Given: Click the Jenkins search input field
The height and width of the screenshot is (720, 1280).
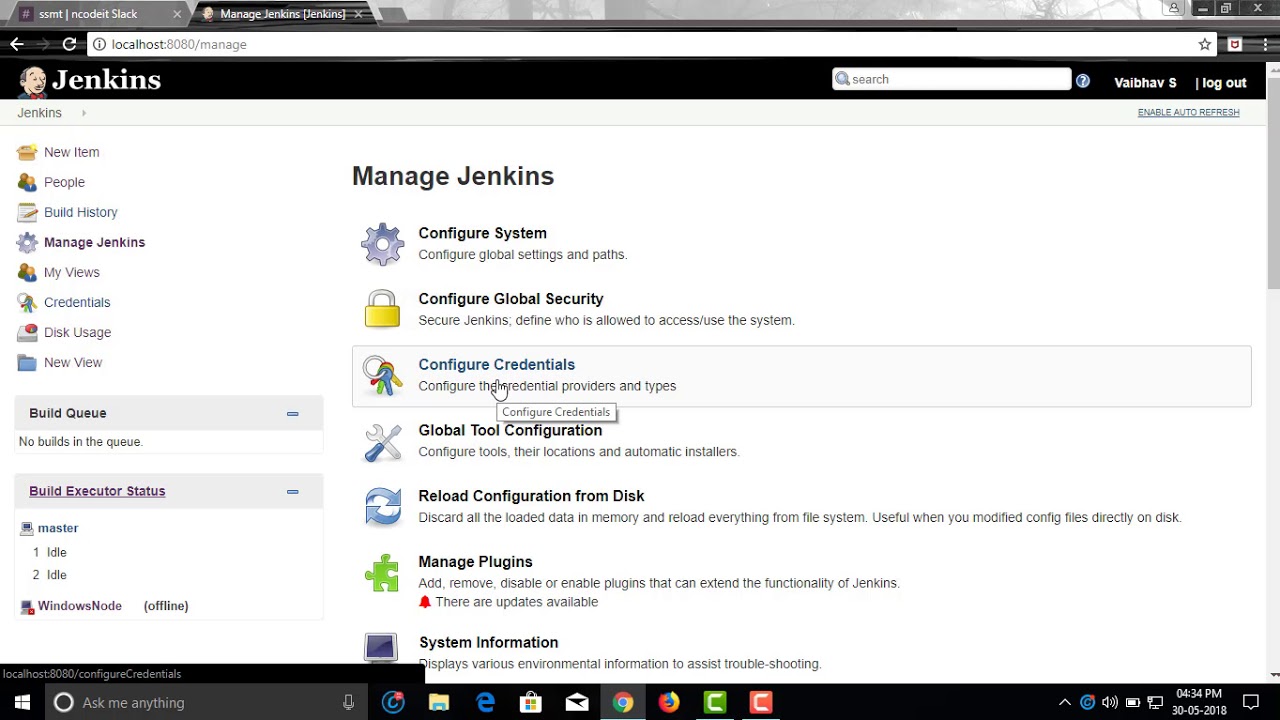Looking at the screenshot, I should 951,79.
